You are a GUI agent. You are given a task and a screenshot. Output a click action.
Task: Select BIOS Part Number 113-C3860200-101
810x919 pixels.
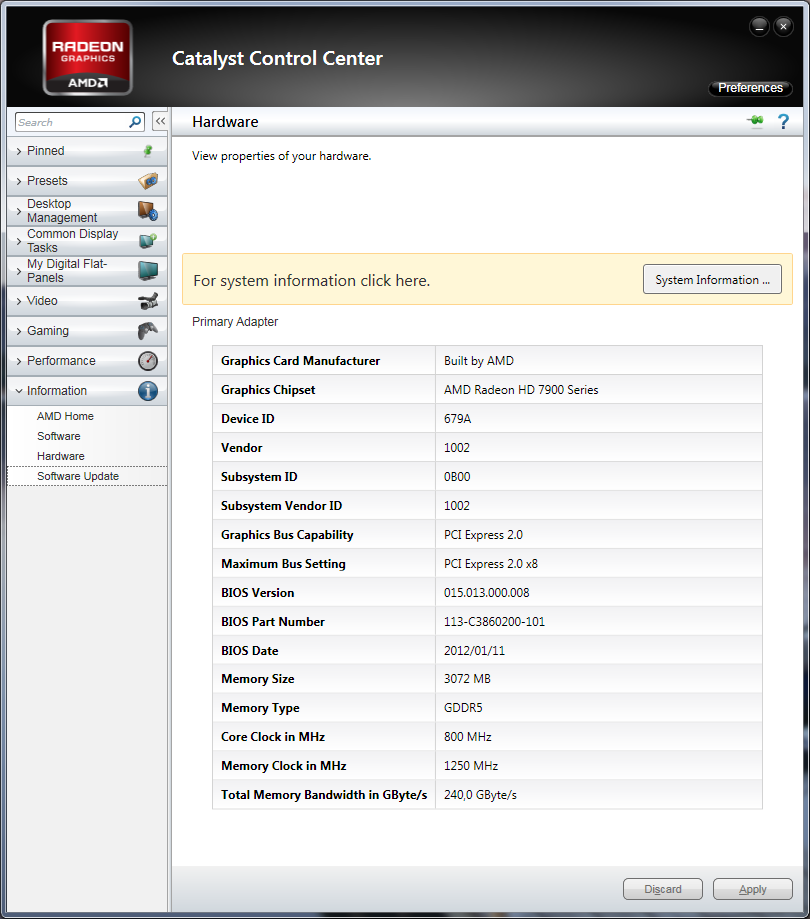(494, 621)
